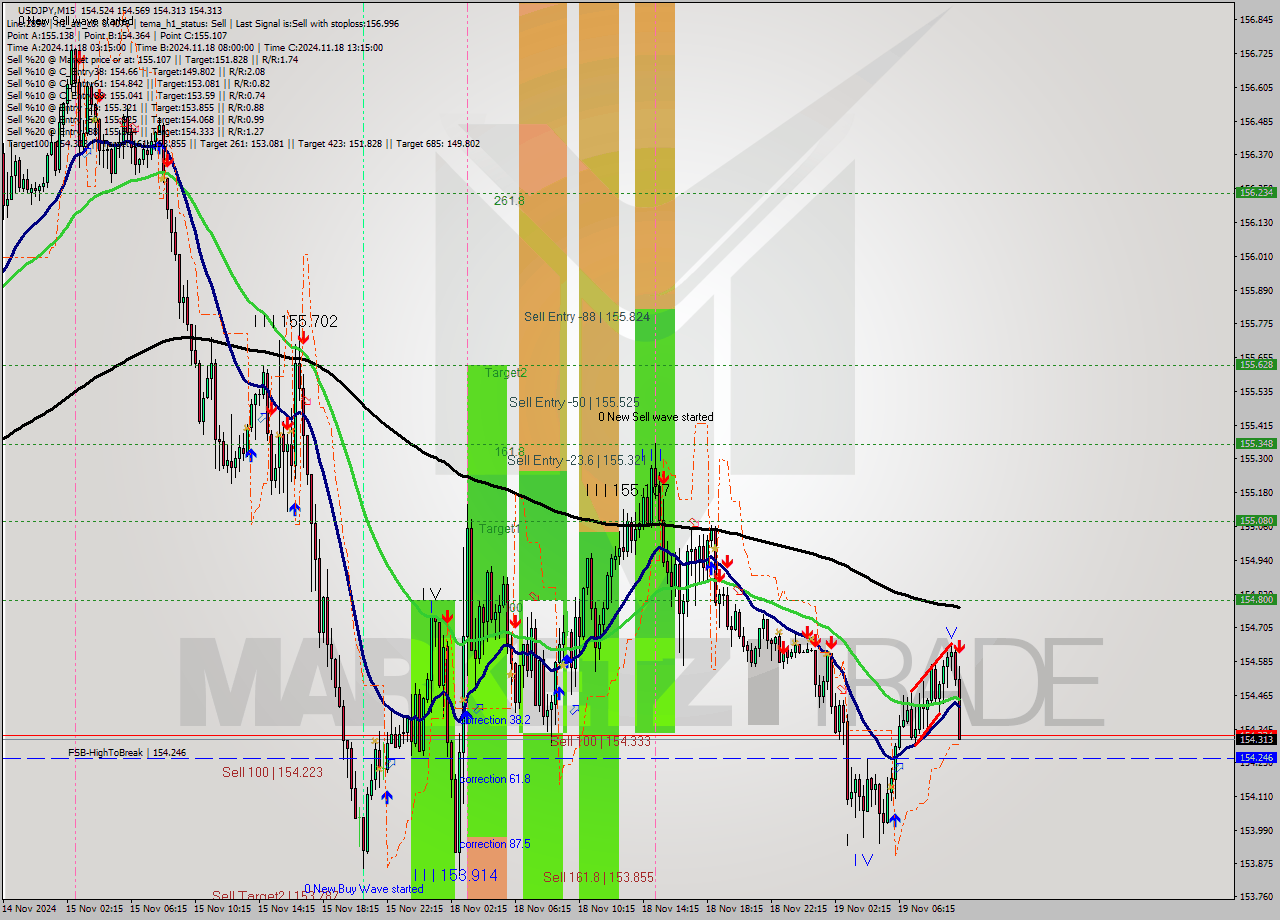Click the 'Target 685: 149.802' info text
The image size is (1280, 920).
pos(438,143)
